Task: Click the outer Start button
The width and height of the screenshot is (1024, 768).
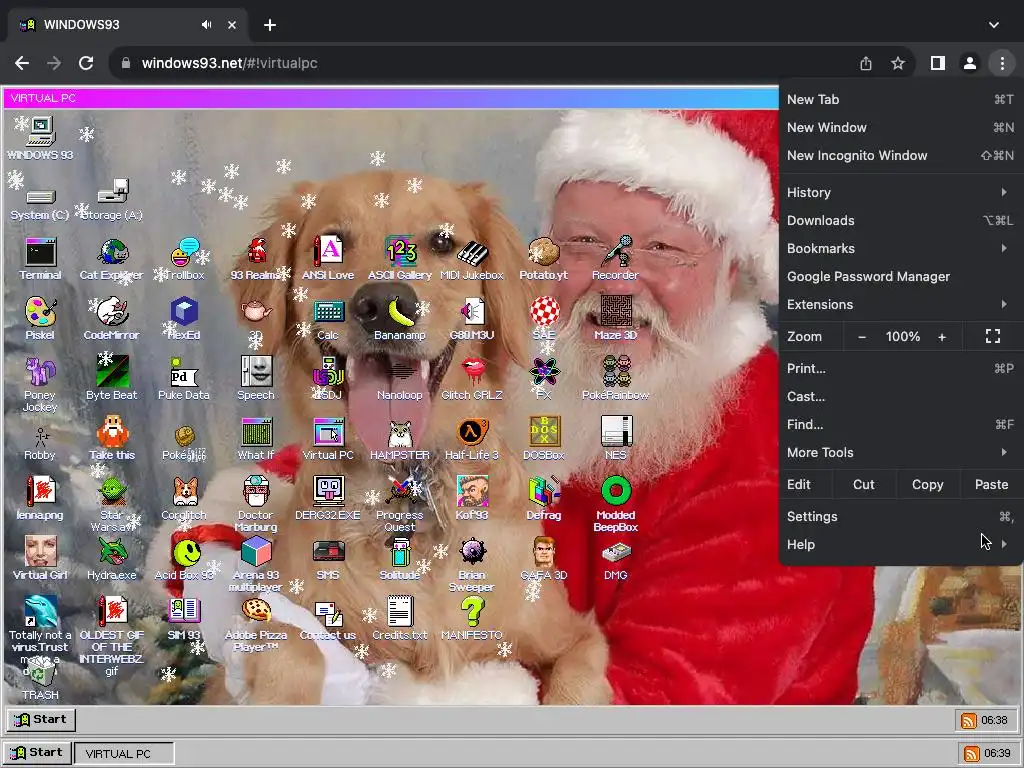Action: 37,752
